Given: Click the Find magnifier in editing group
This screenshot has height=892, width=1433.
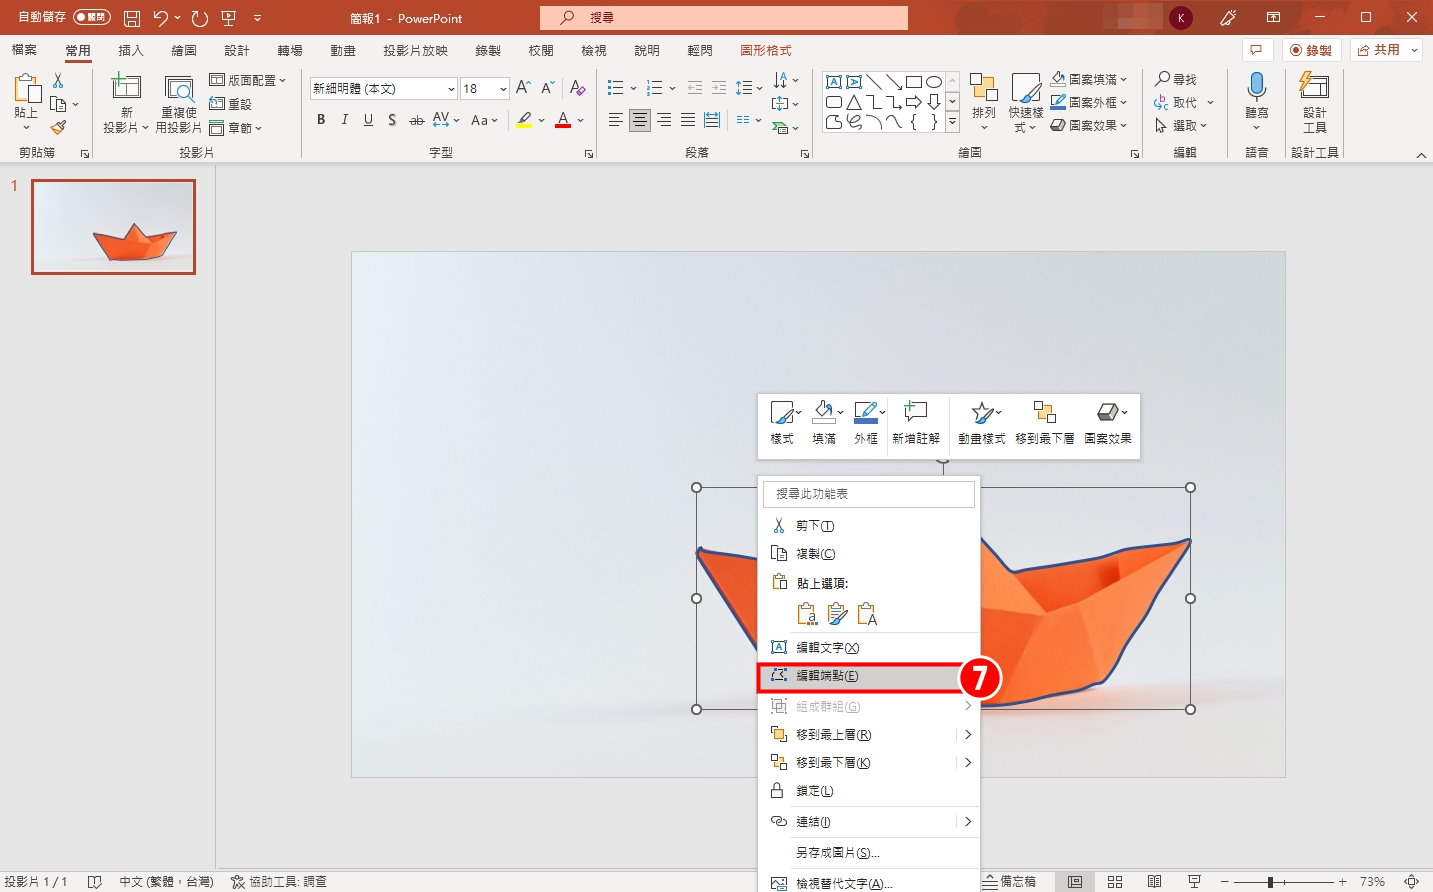Looking at the screenshot, I should click(x=1176, y=79).
